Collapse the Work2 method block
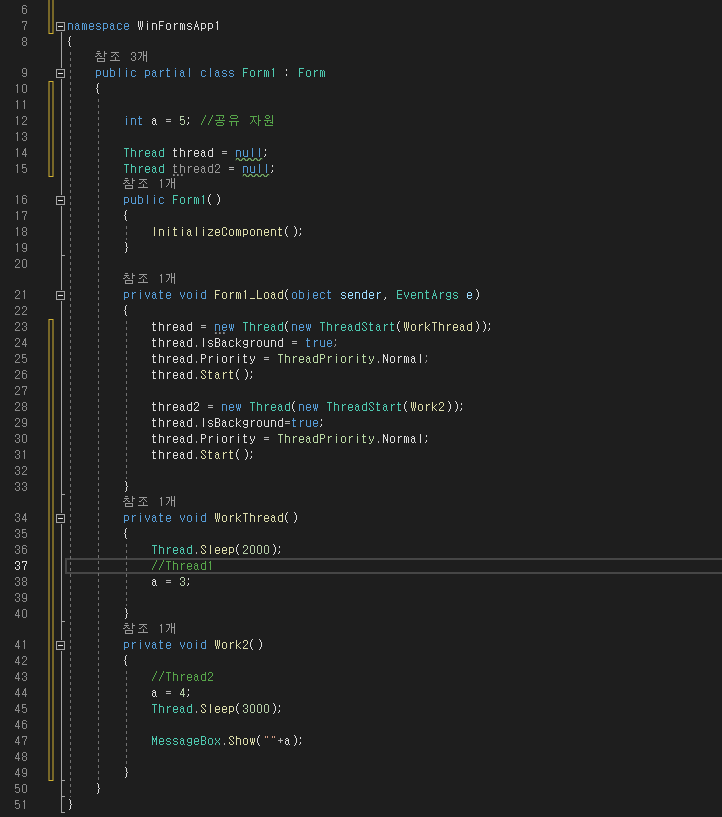Image resolution: width=722 pixels, height=817 pixels. pos(60,646)
